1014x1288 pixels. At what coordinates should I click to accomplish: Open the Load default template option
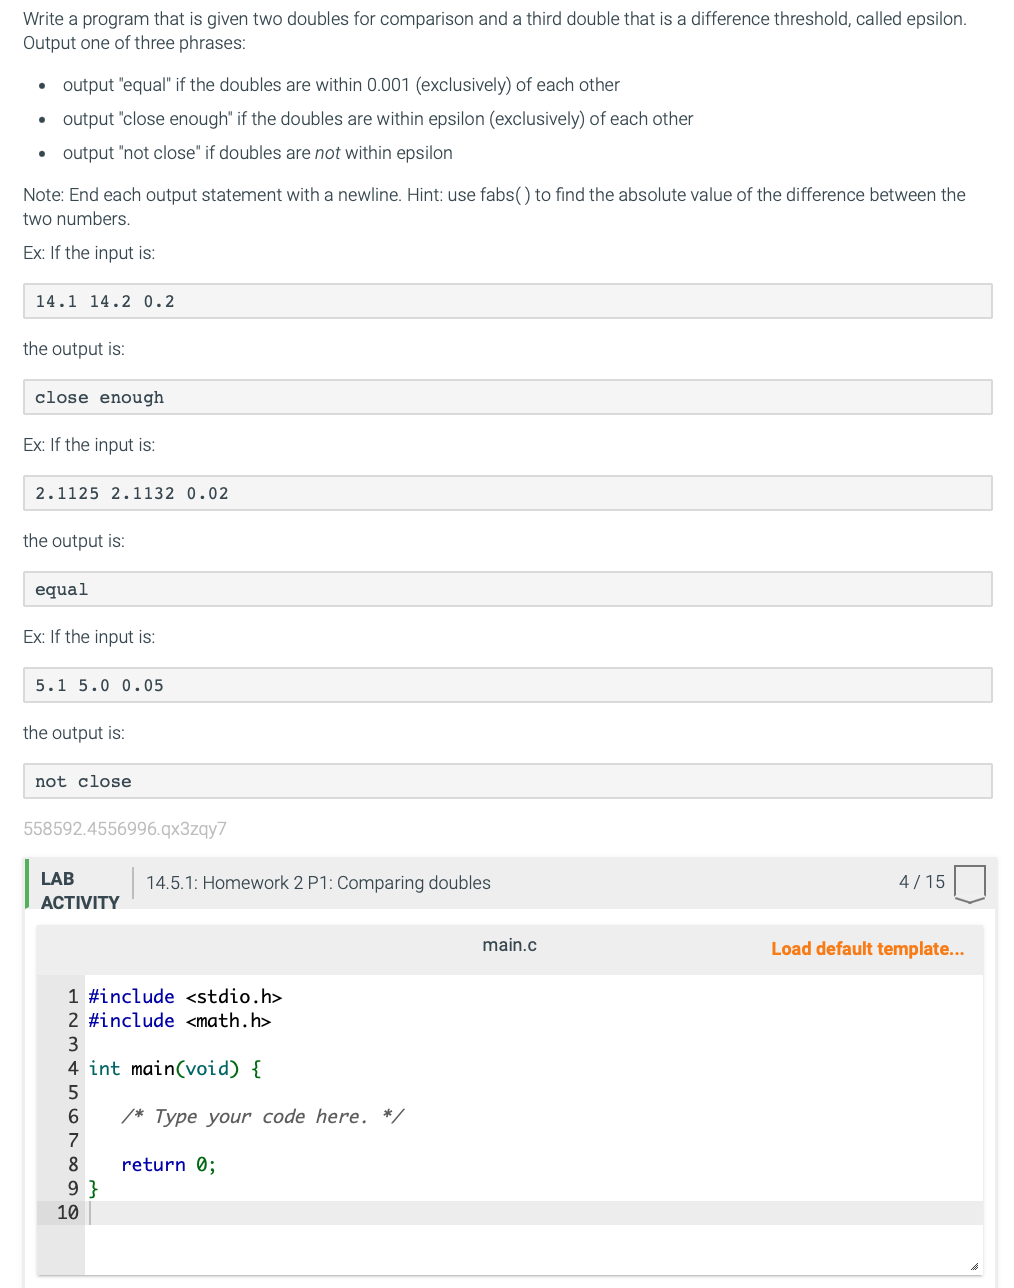pyautogui.click(x=868, y=948)
